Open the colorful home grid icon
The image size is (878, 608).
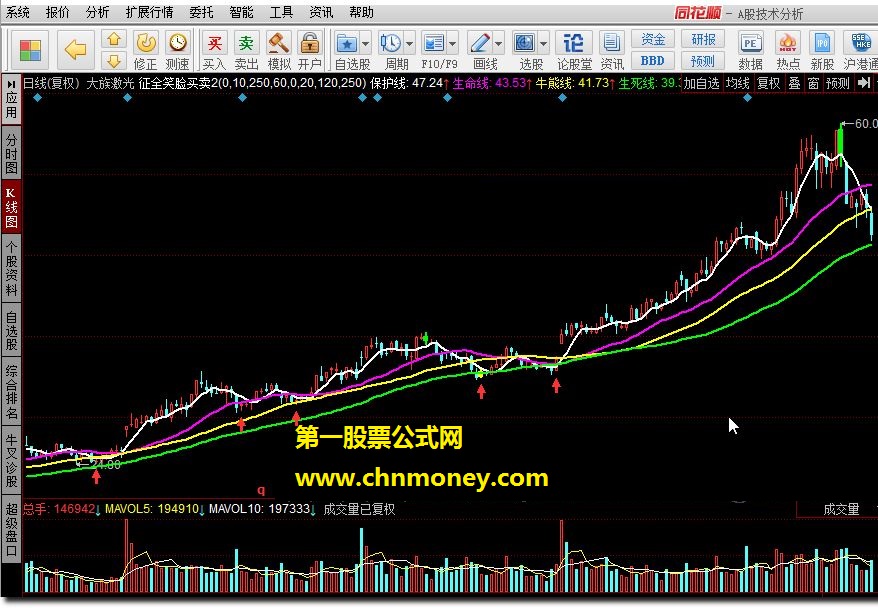coord(30,50)
